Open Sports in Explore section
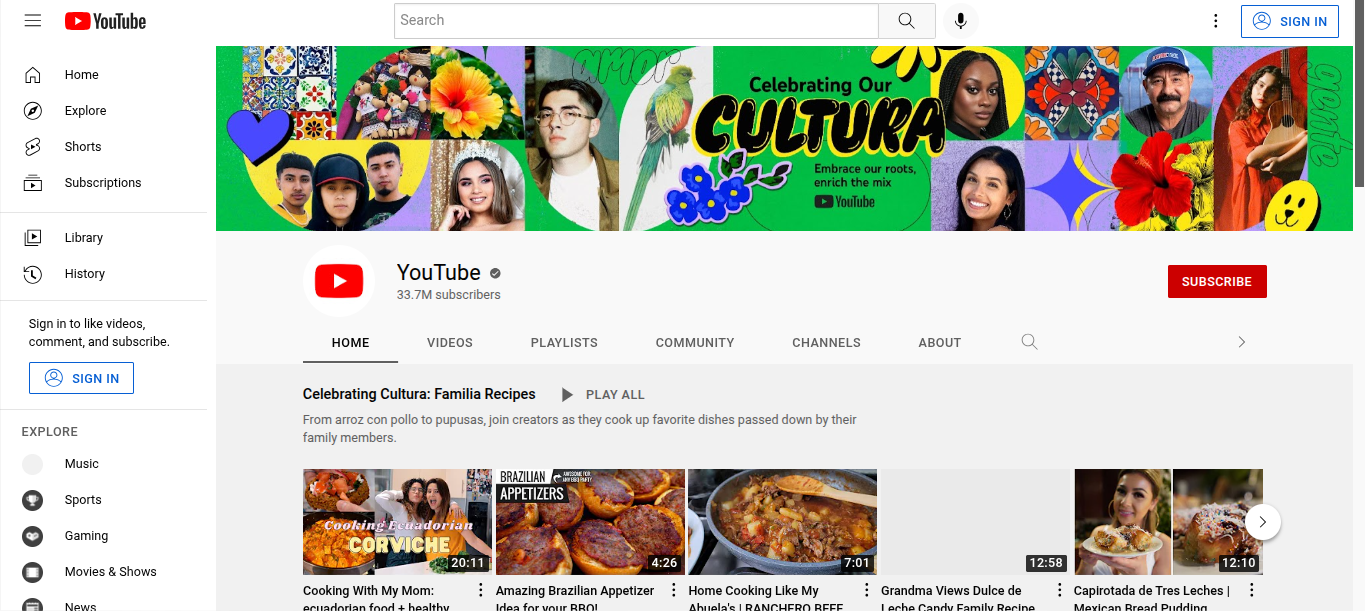Viewport: 1365px width, 611px height. coord(104,500)
